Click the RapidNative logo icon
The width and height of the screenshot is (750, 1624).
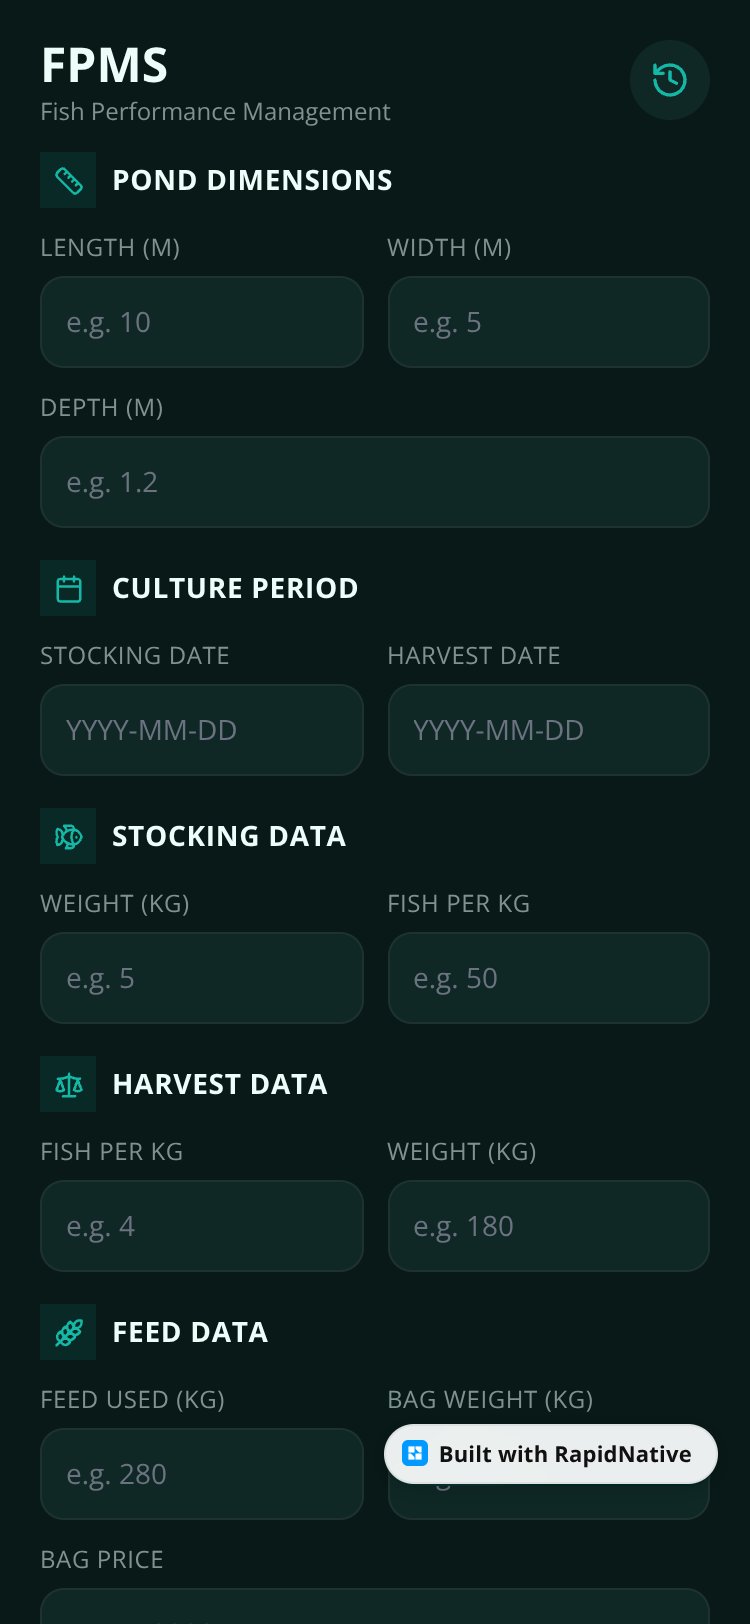[x=414, y=1454]
